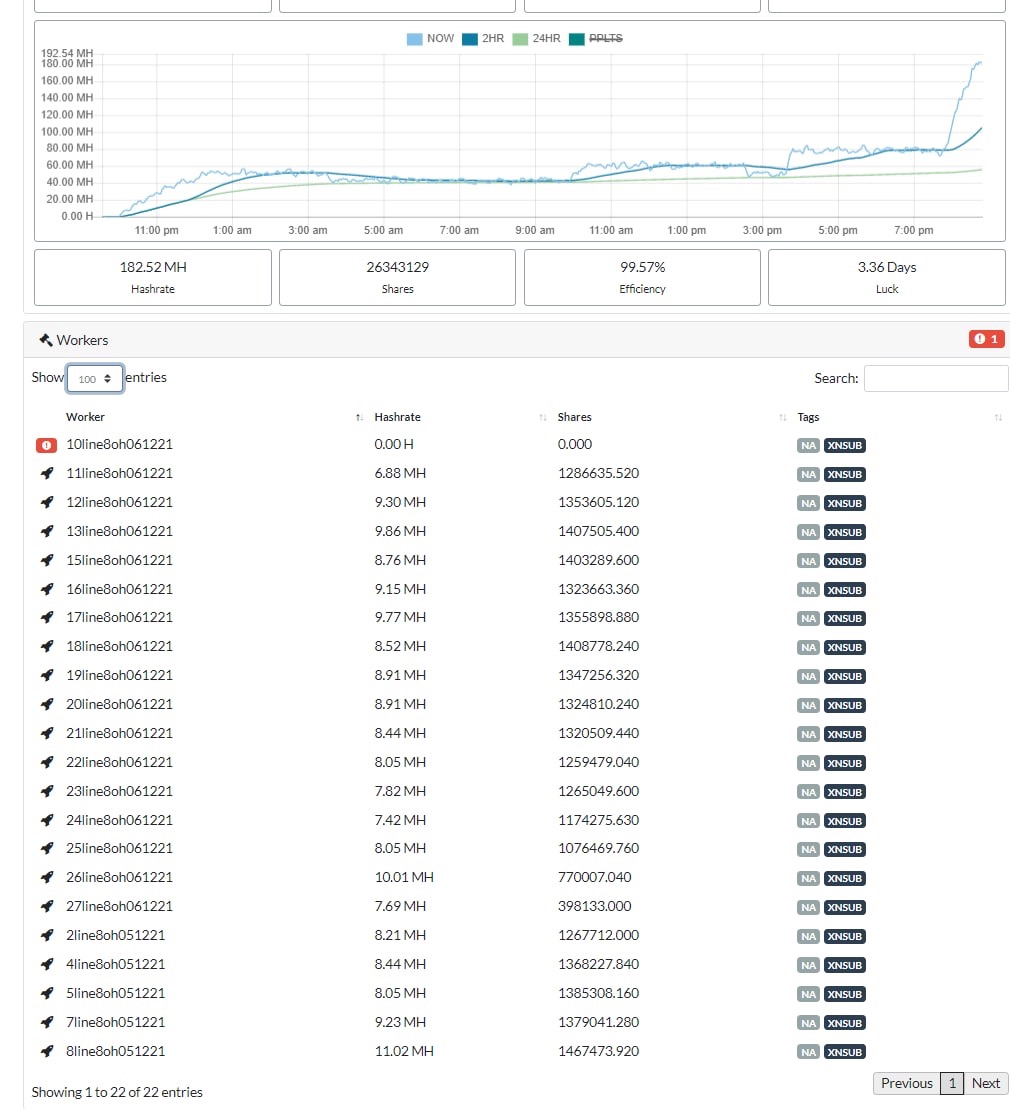Click rocket icon next to 26line8oh061221
This screenshot has width=1010, height=1109.
(47, 878)
